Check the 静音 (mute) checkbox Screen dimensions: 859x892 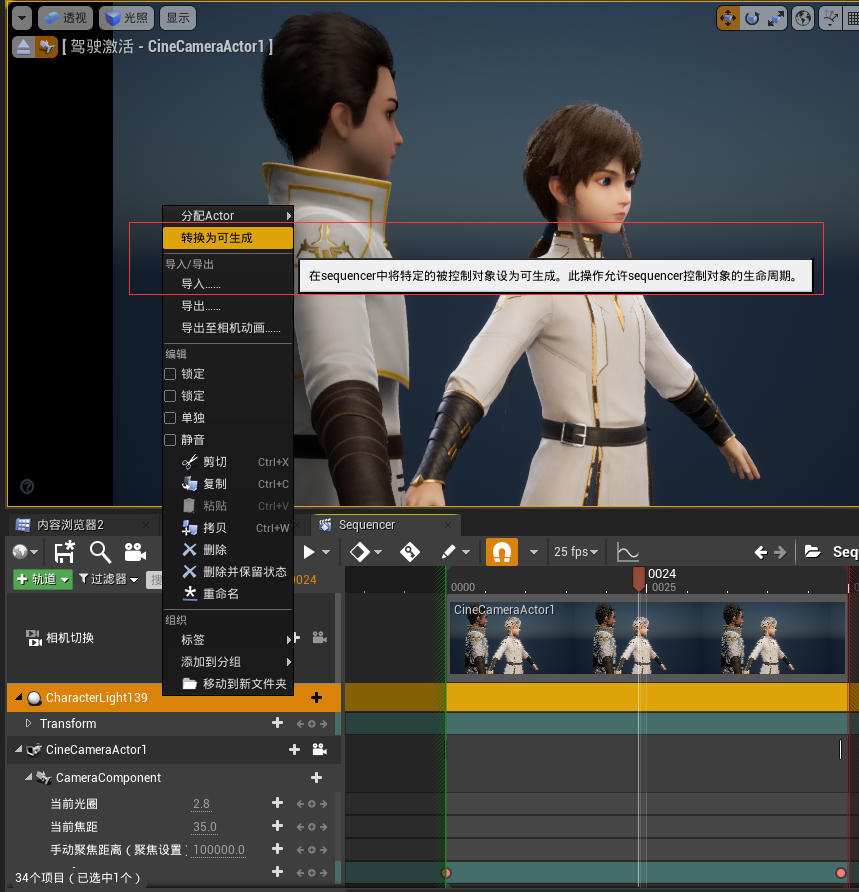[x=170, y=440]
